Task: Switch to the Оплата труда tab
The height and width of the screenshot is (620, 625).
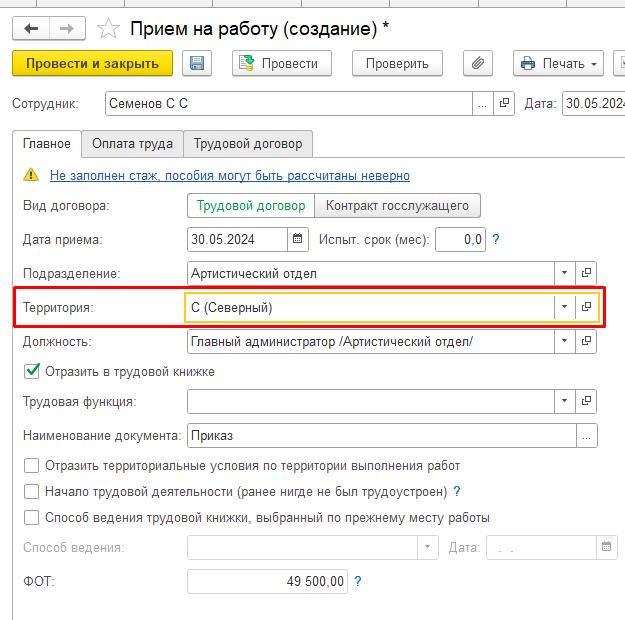Action: [132, 144]
